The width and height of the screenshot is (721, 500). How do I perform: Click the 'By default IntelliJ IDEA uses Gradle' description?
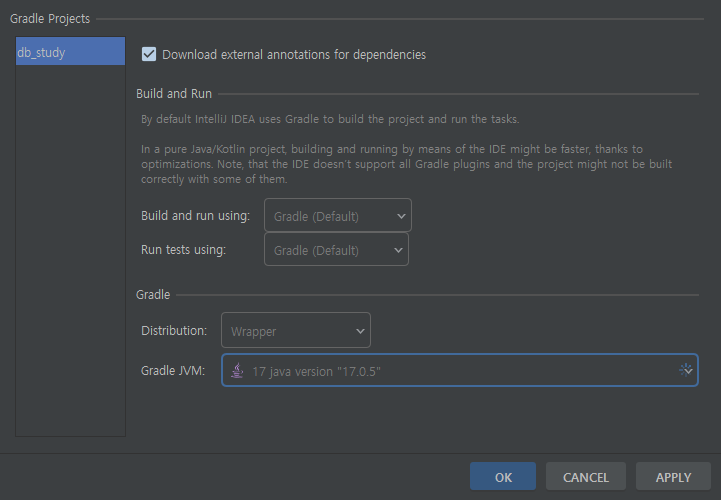click(x=330, y=119)
